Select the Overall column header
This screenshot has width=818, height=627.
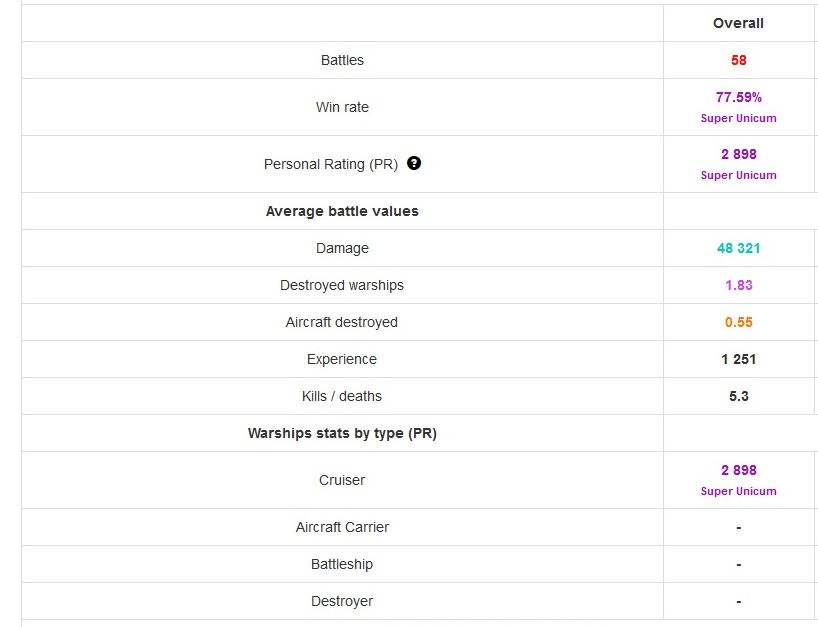point(738,23)
